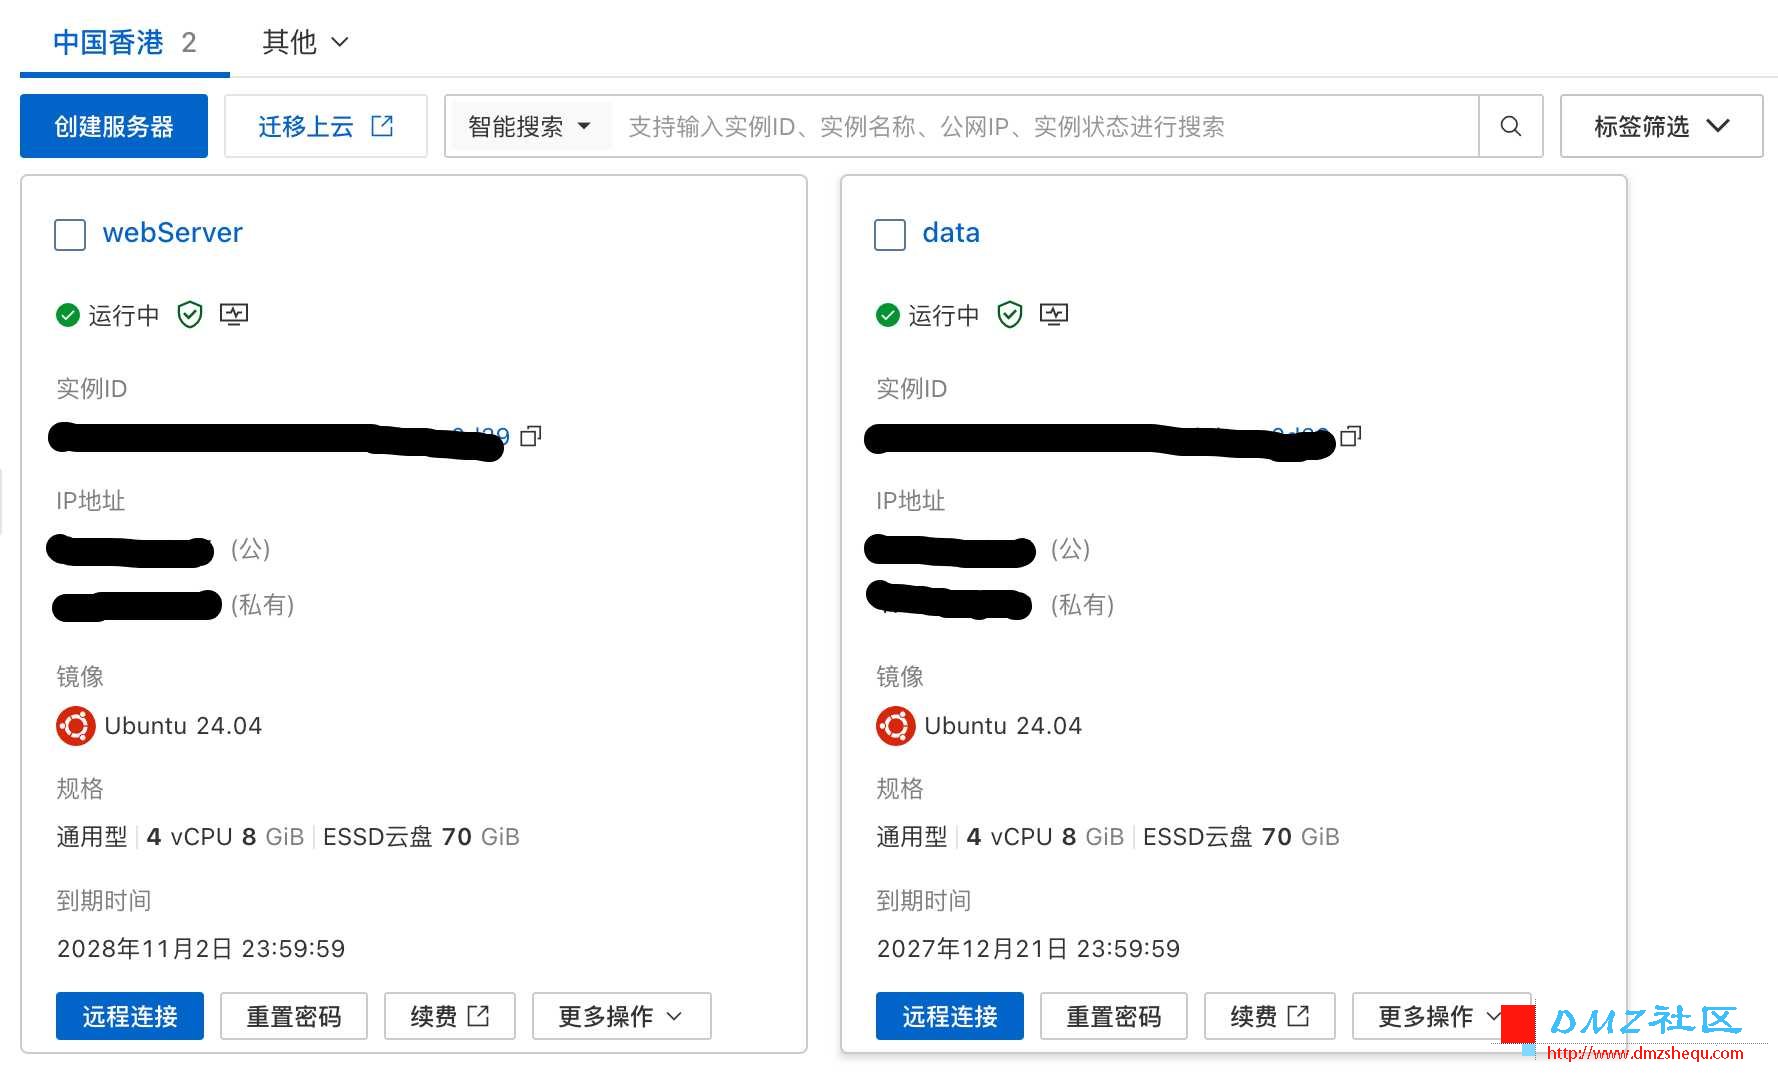1778x1074 pixels.
Task: Open webServer monitoring screen icon
Action: (x=234, y=315)
